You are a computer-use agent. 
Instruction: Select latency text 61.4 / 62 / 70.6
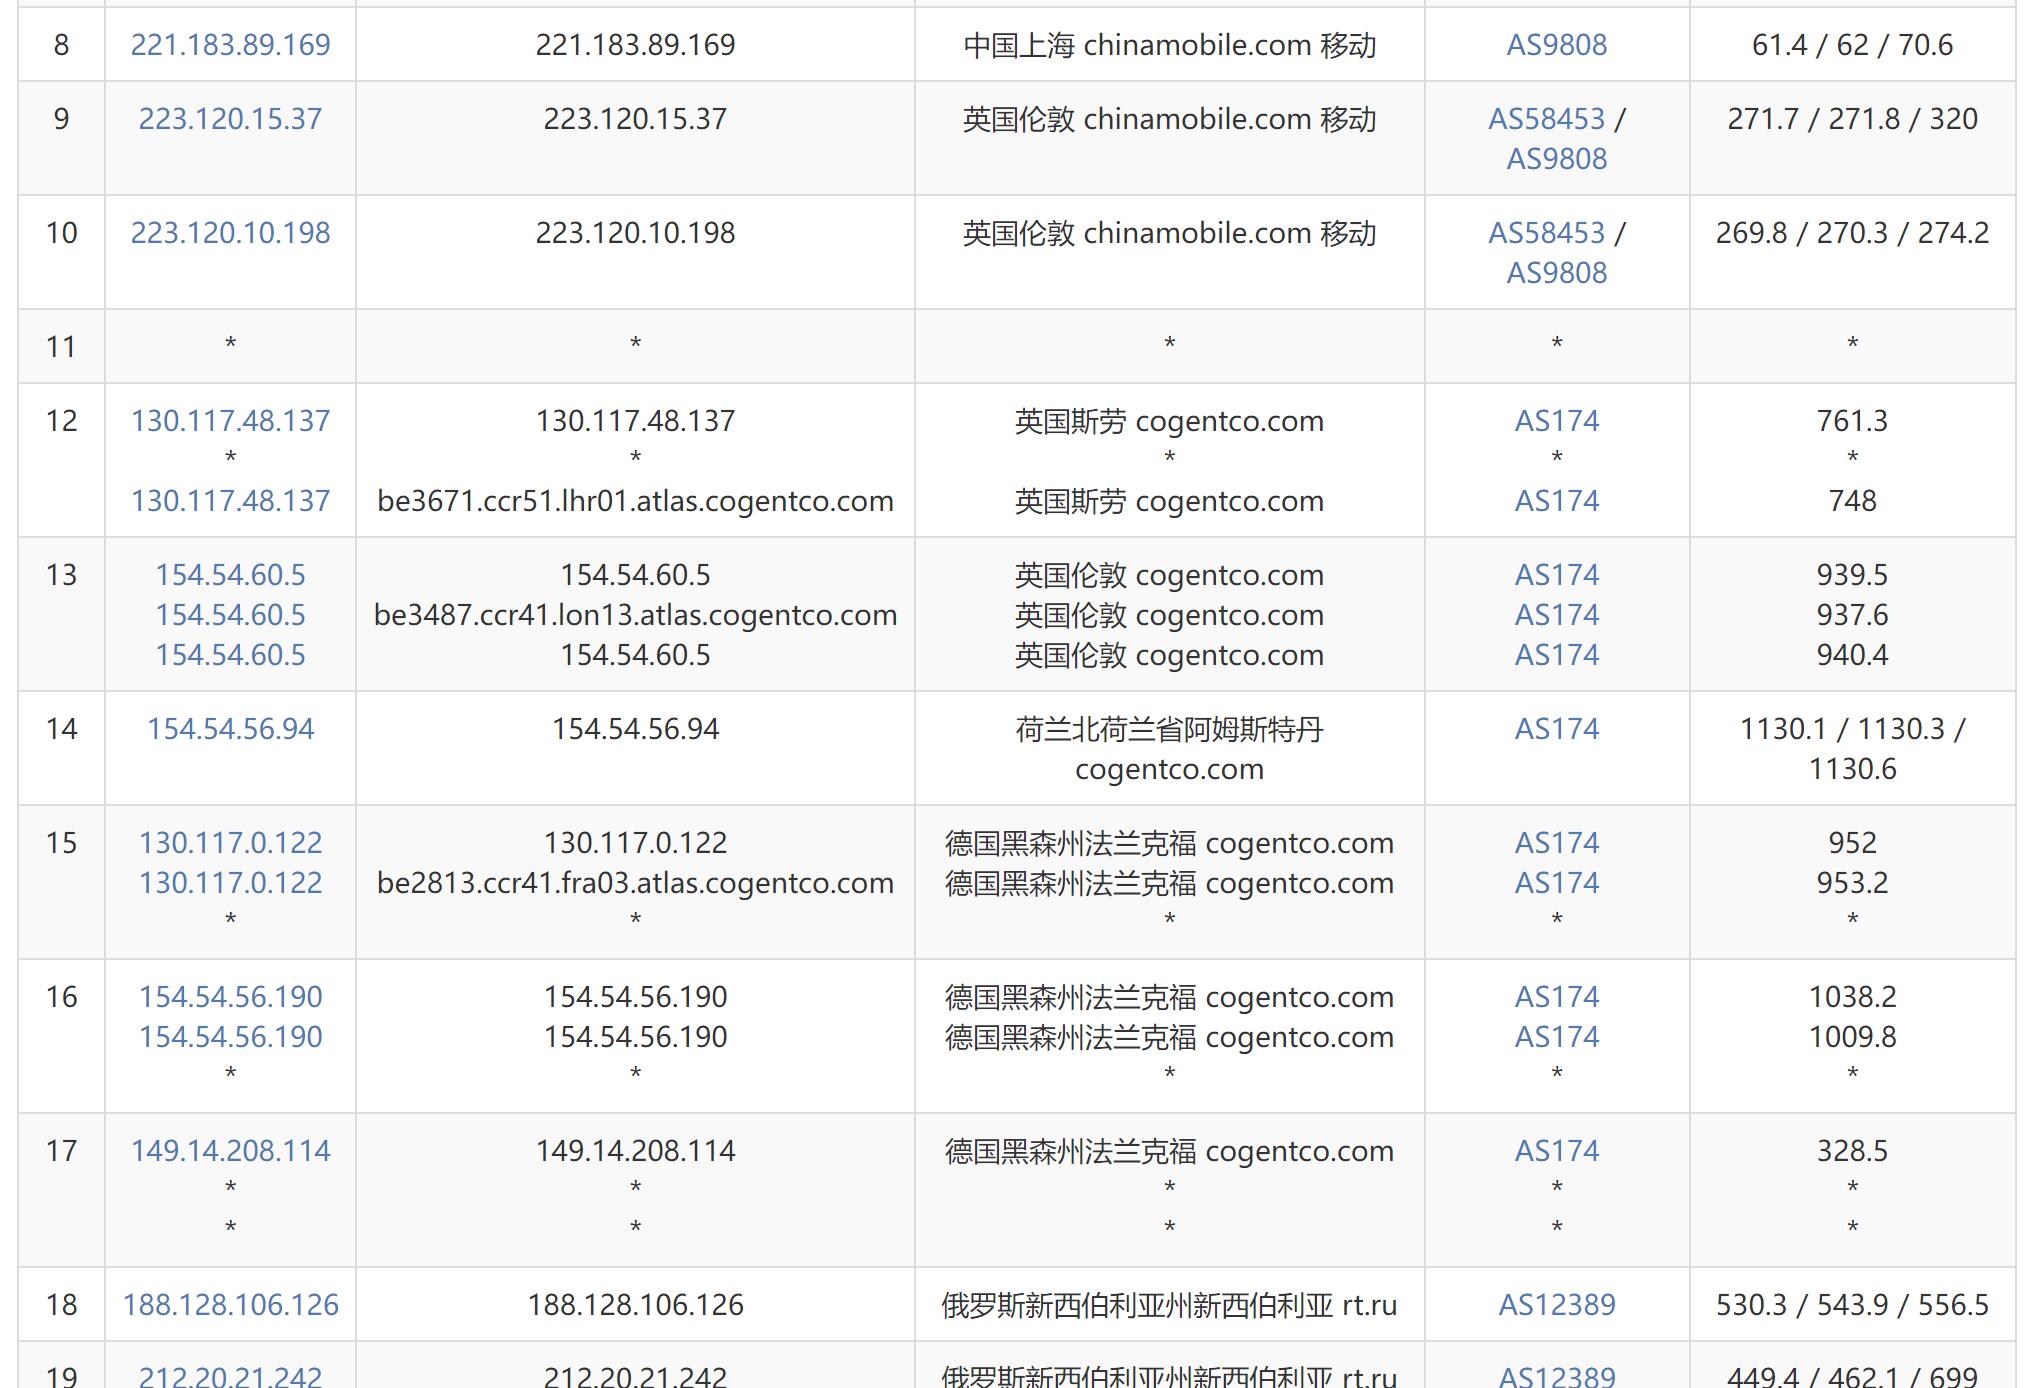[1852, 45]
